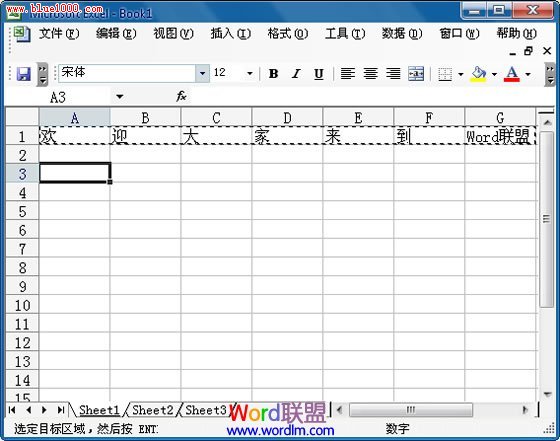Screen dimensions: 560x441
Task: Center align text
Action: 370,74
